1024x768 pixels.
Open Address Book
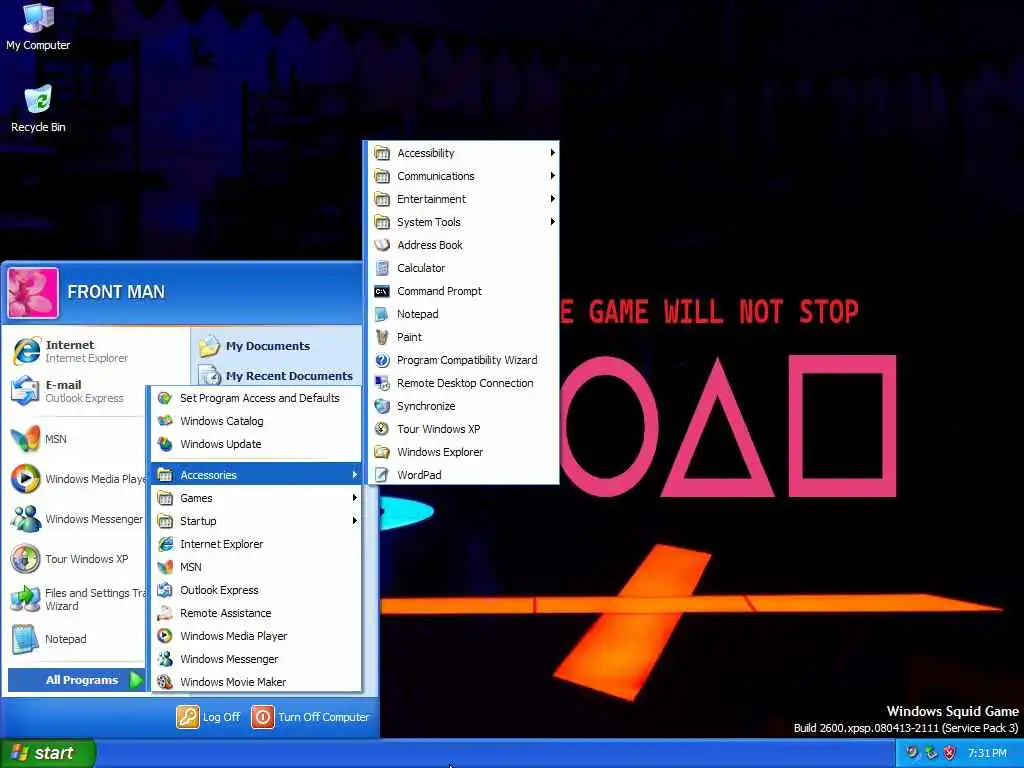pos(464,245)
